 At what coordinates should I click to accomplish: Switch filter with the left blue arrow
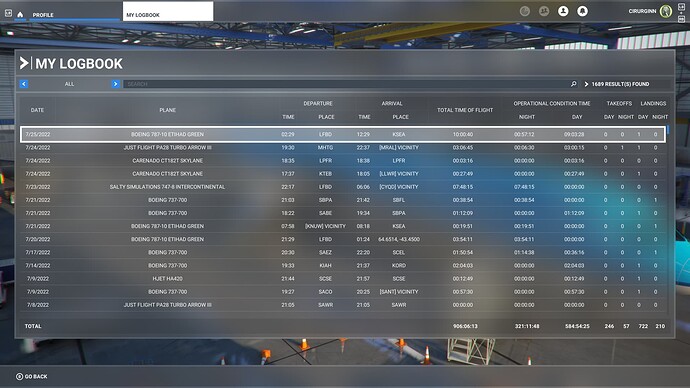(x=24, y=84)
